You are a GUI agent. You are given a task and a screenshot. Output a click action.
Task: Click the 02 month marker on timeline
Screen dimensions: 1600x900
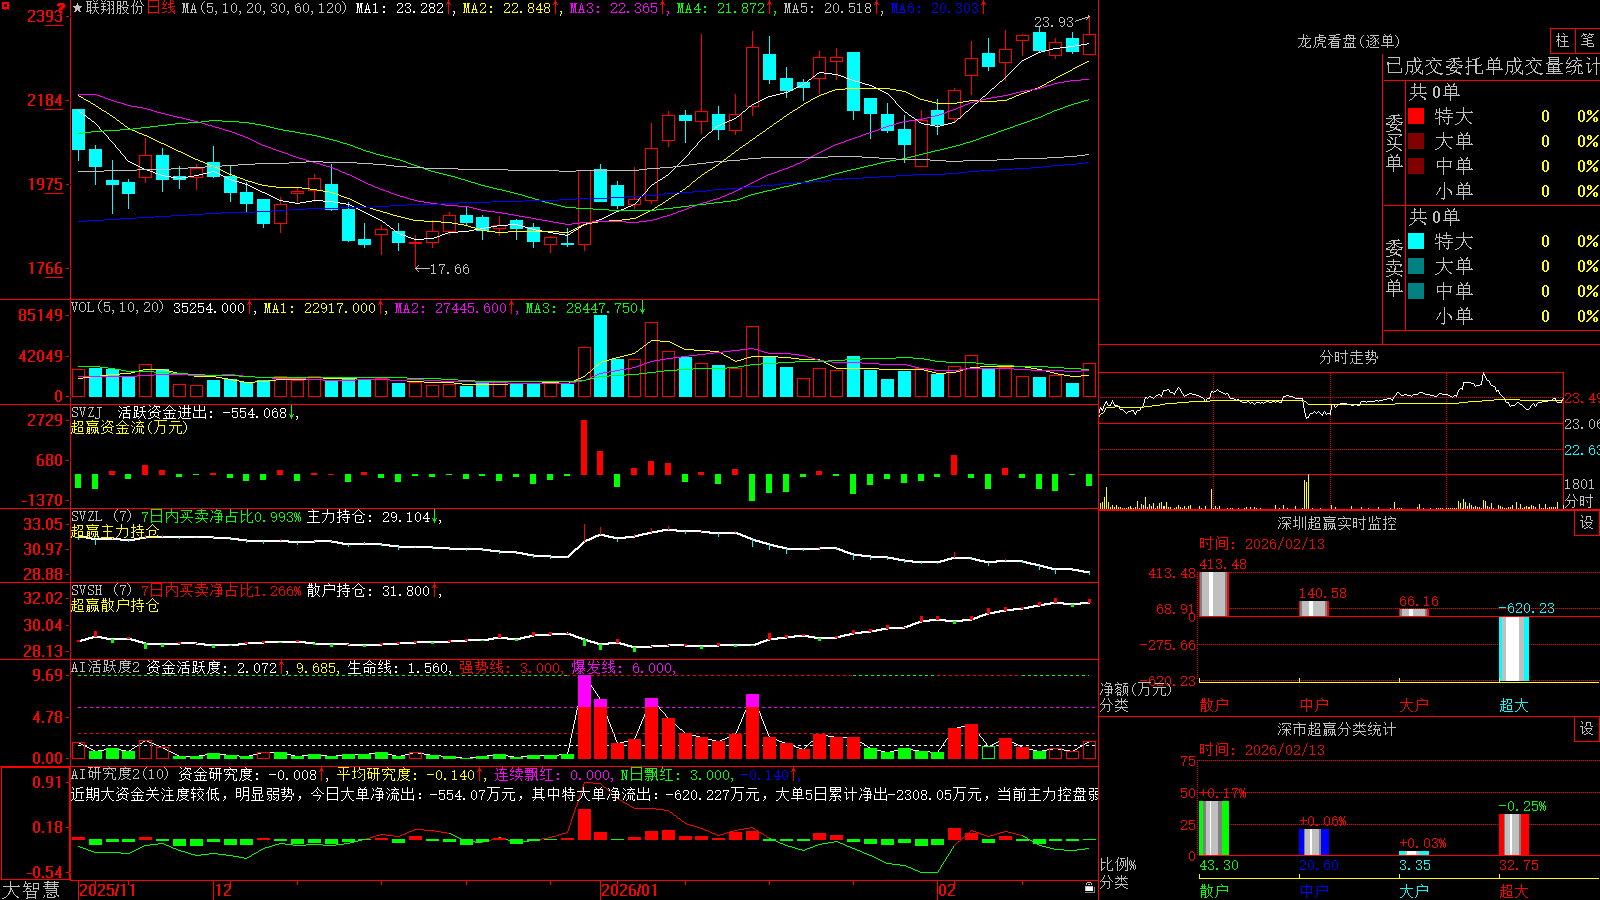(946, 889)
